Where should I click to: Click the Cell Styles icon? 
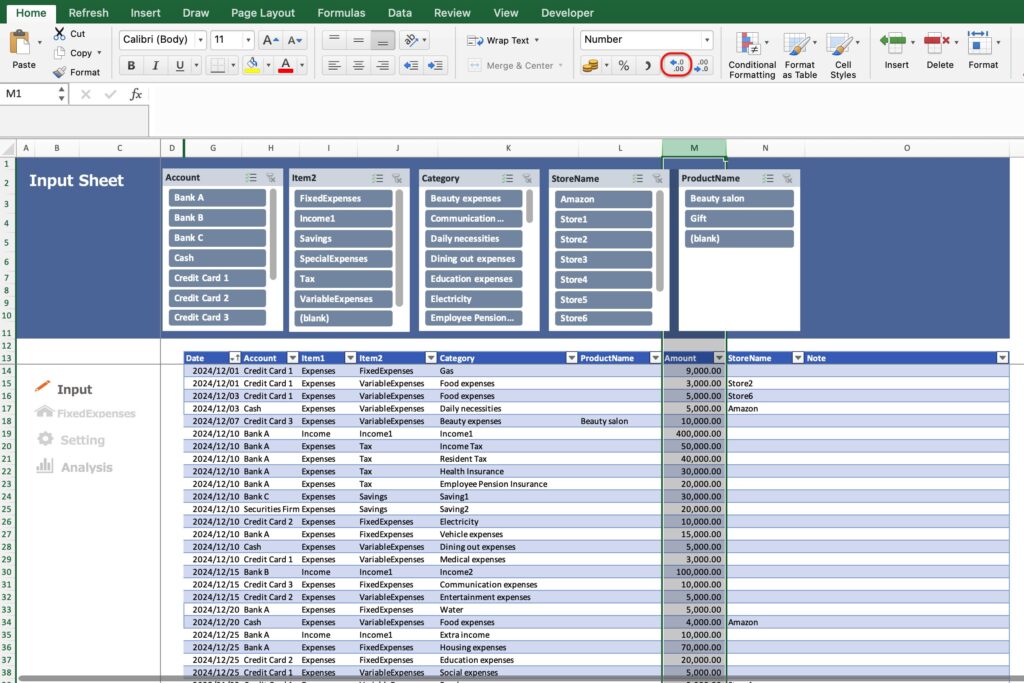[842, 55]
